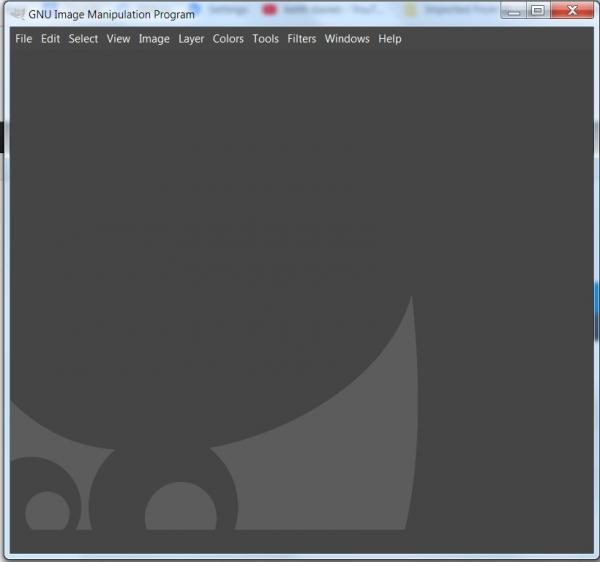Viewport: 600px width, 562px height.
Task: Minimize the GIMP window
Action: [x=514, y=10]
